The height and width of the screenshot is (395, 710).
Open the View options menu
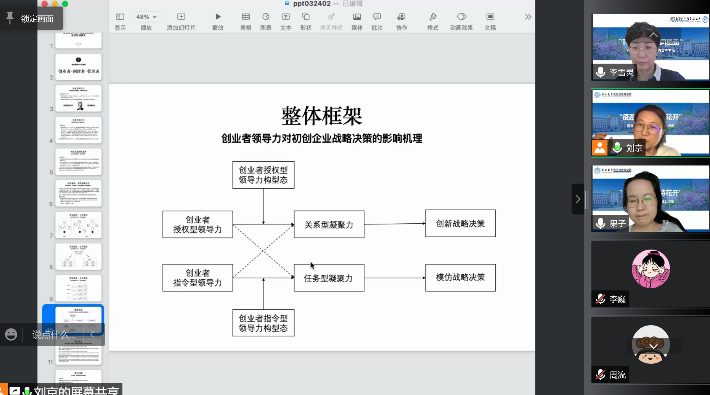[120, 20]
